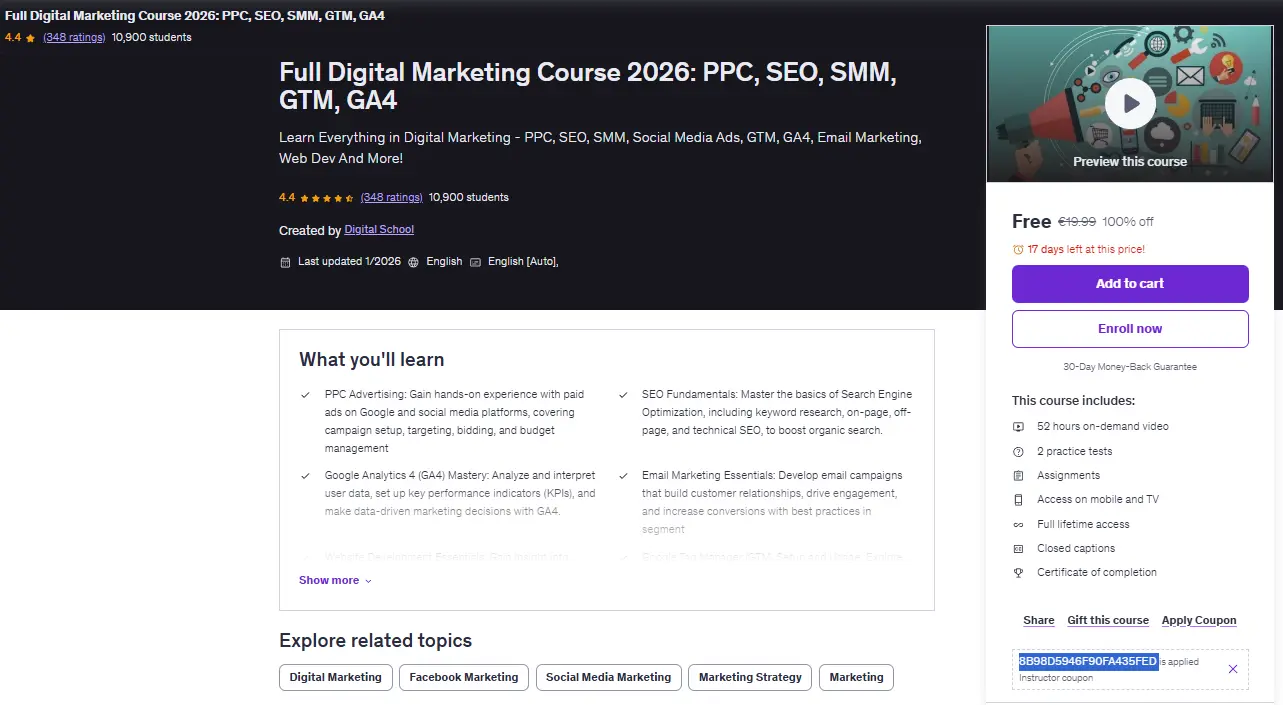
Task: Click the course preview thumbnail image
Action: (x=1130, y=104)
